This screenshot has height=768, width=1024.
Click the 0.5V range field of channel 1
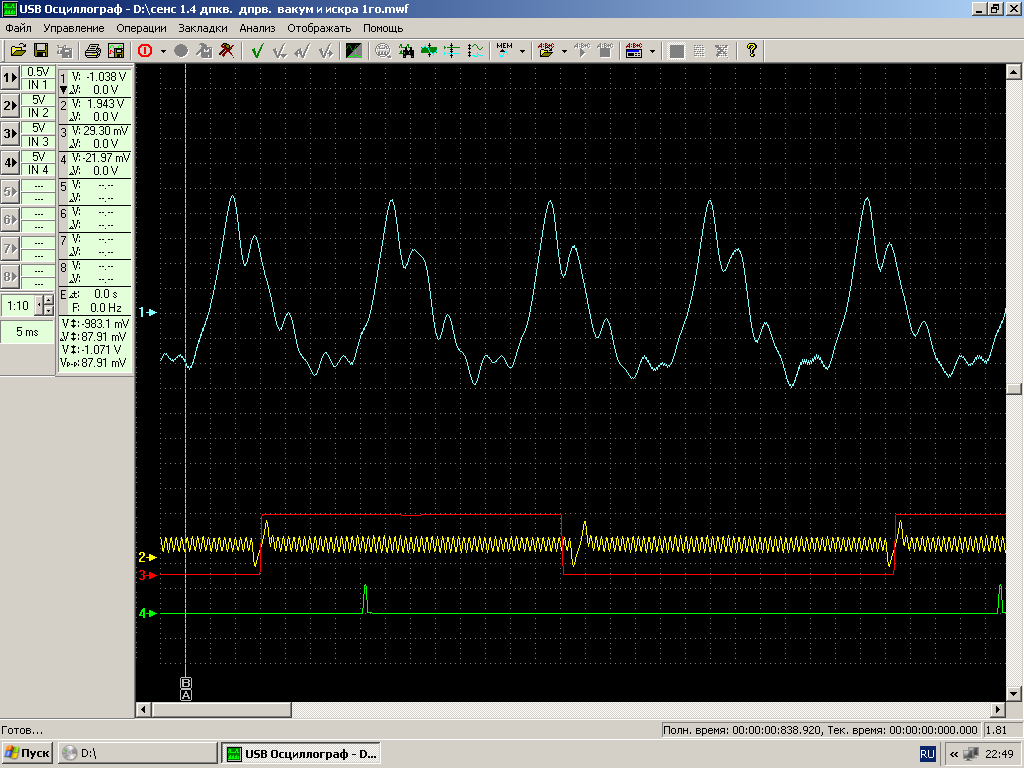(x=39, y=72)
